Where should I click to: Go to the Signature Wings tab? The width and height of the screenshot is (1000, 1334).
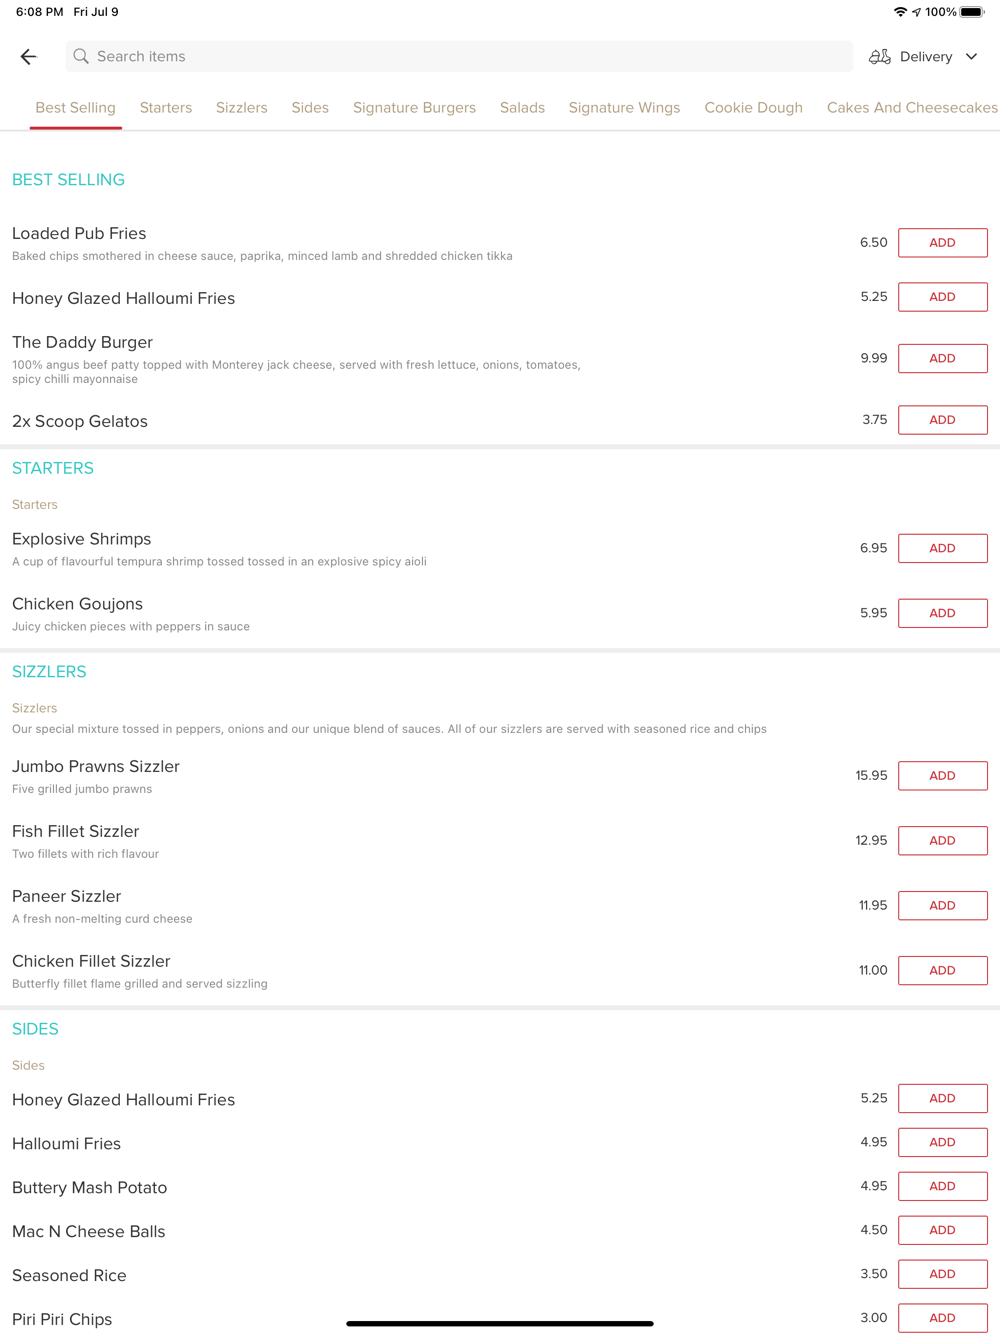[x=624, y=108]
